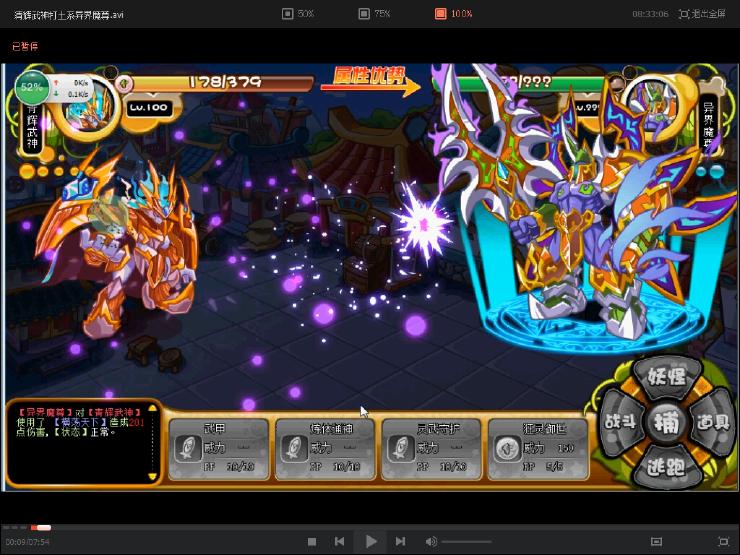This screenshot has height=555, width=740.
Task: Click the fullscreen icon in bottom bar
Action: click(723, 541)
